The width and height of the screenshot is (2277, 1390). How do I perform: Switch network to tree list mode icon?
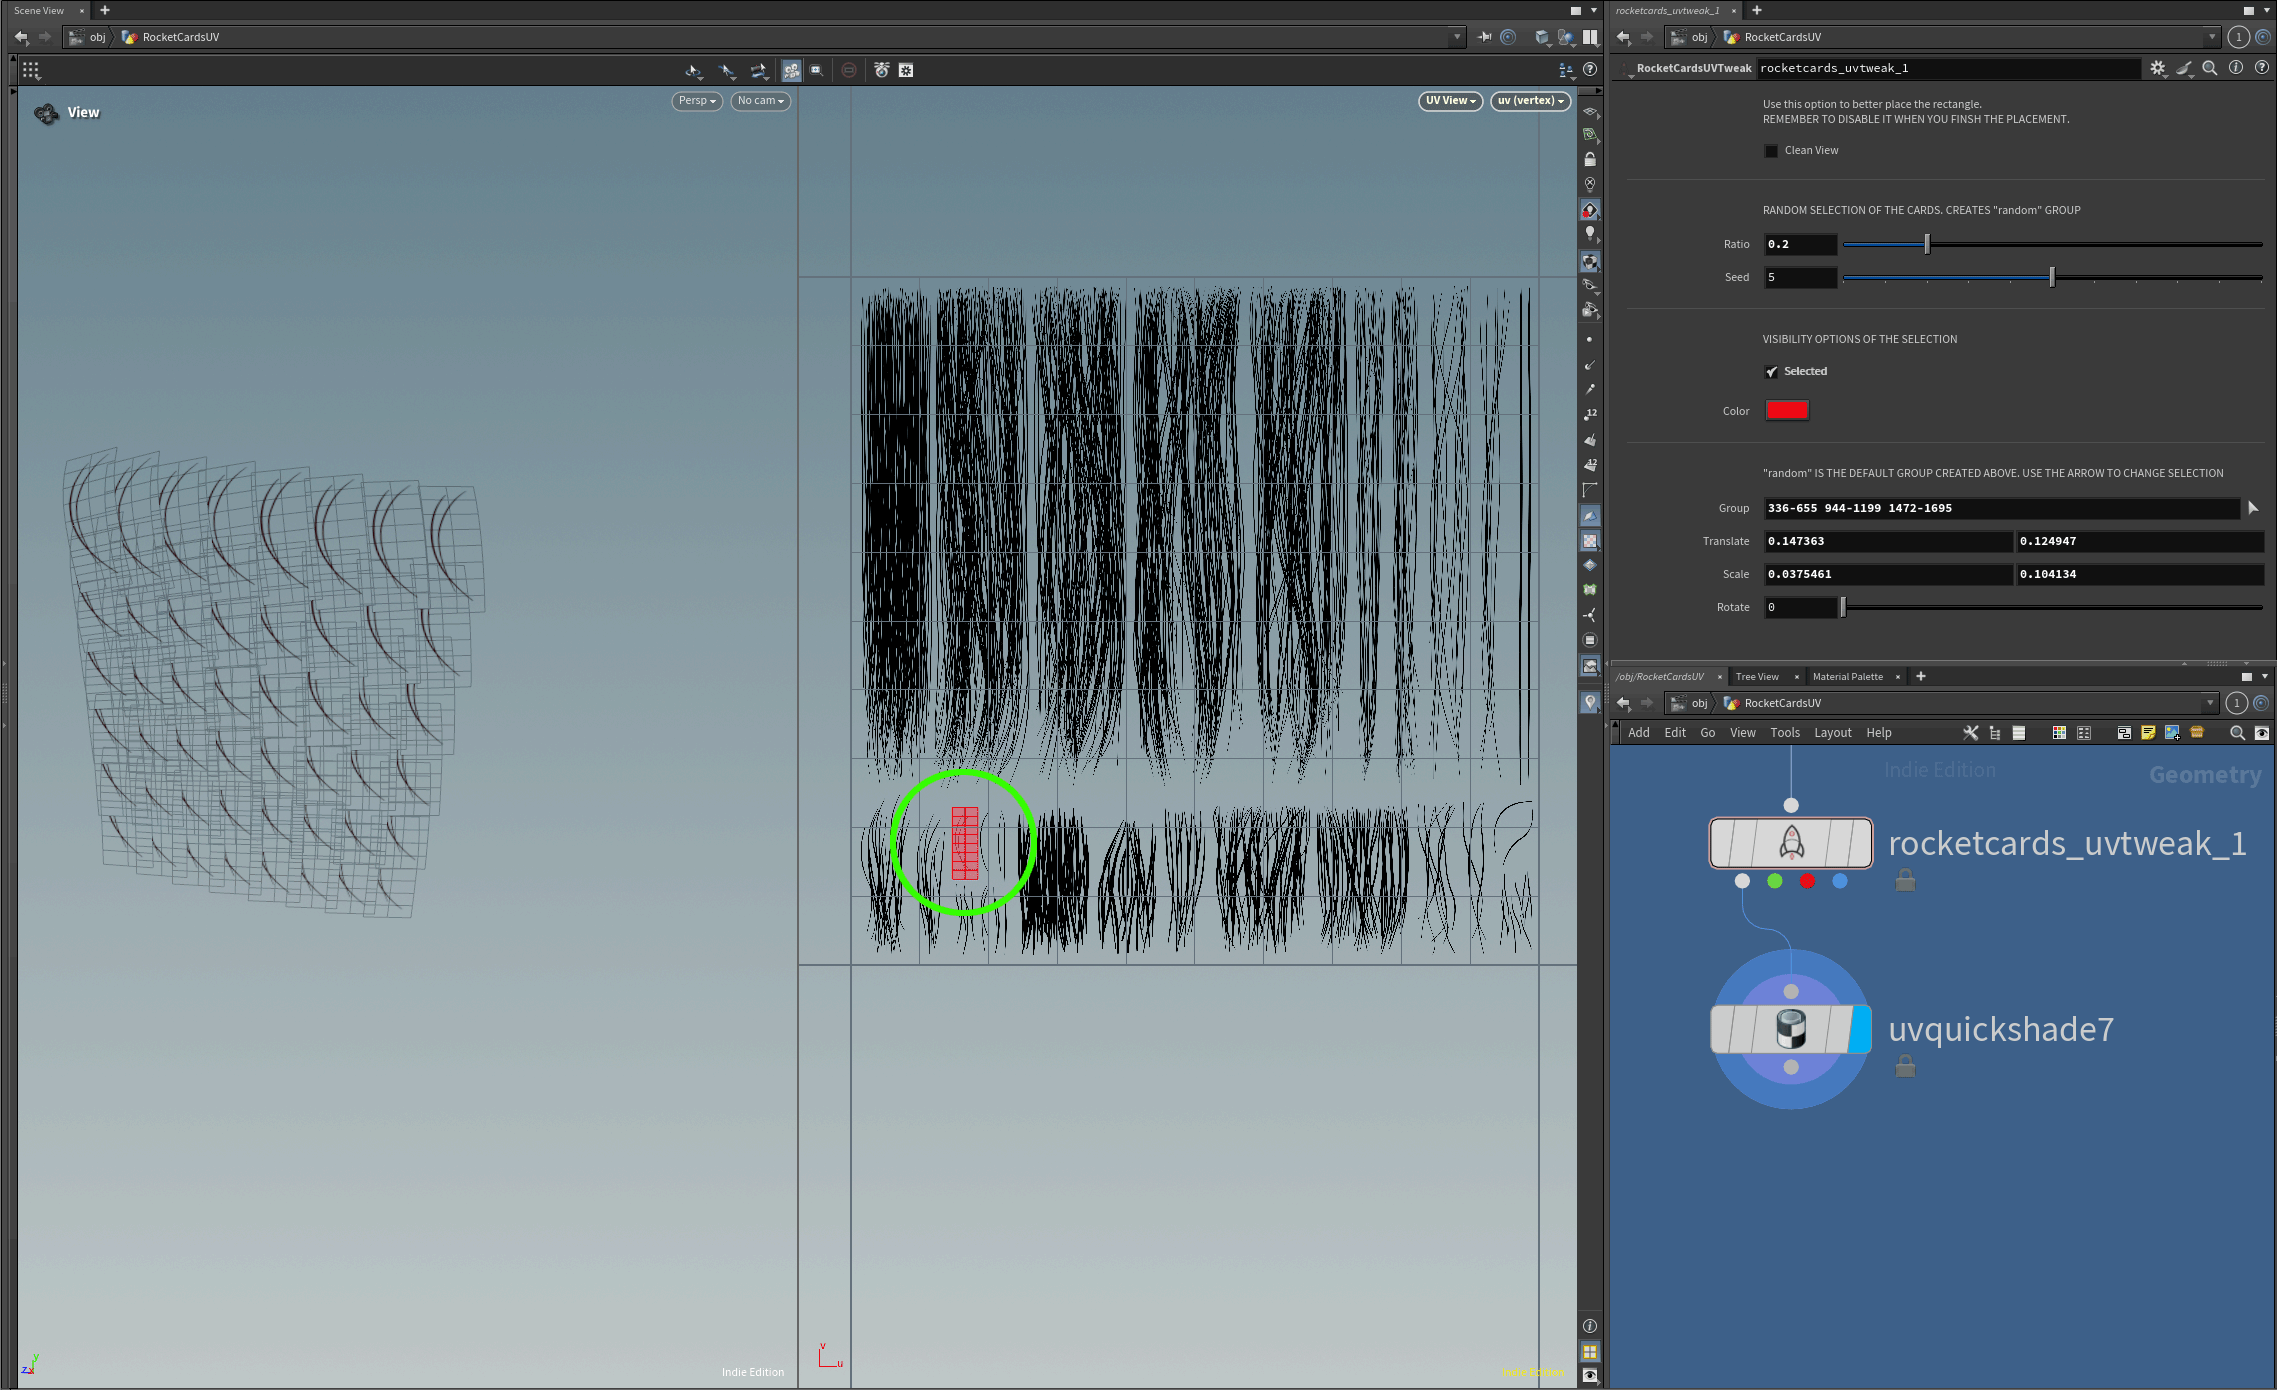1995,733
